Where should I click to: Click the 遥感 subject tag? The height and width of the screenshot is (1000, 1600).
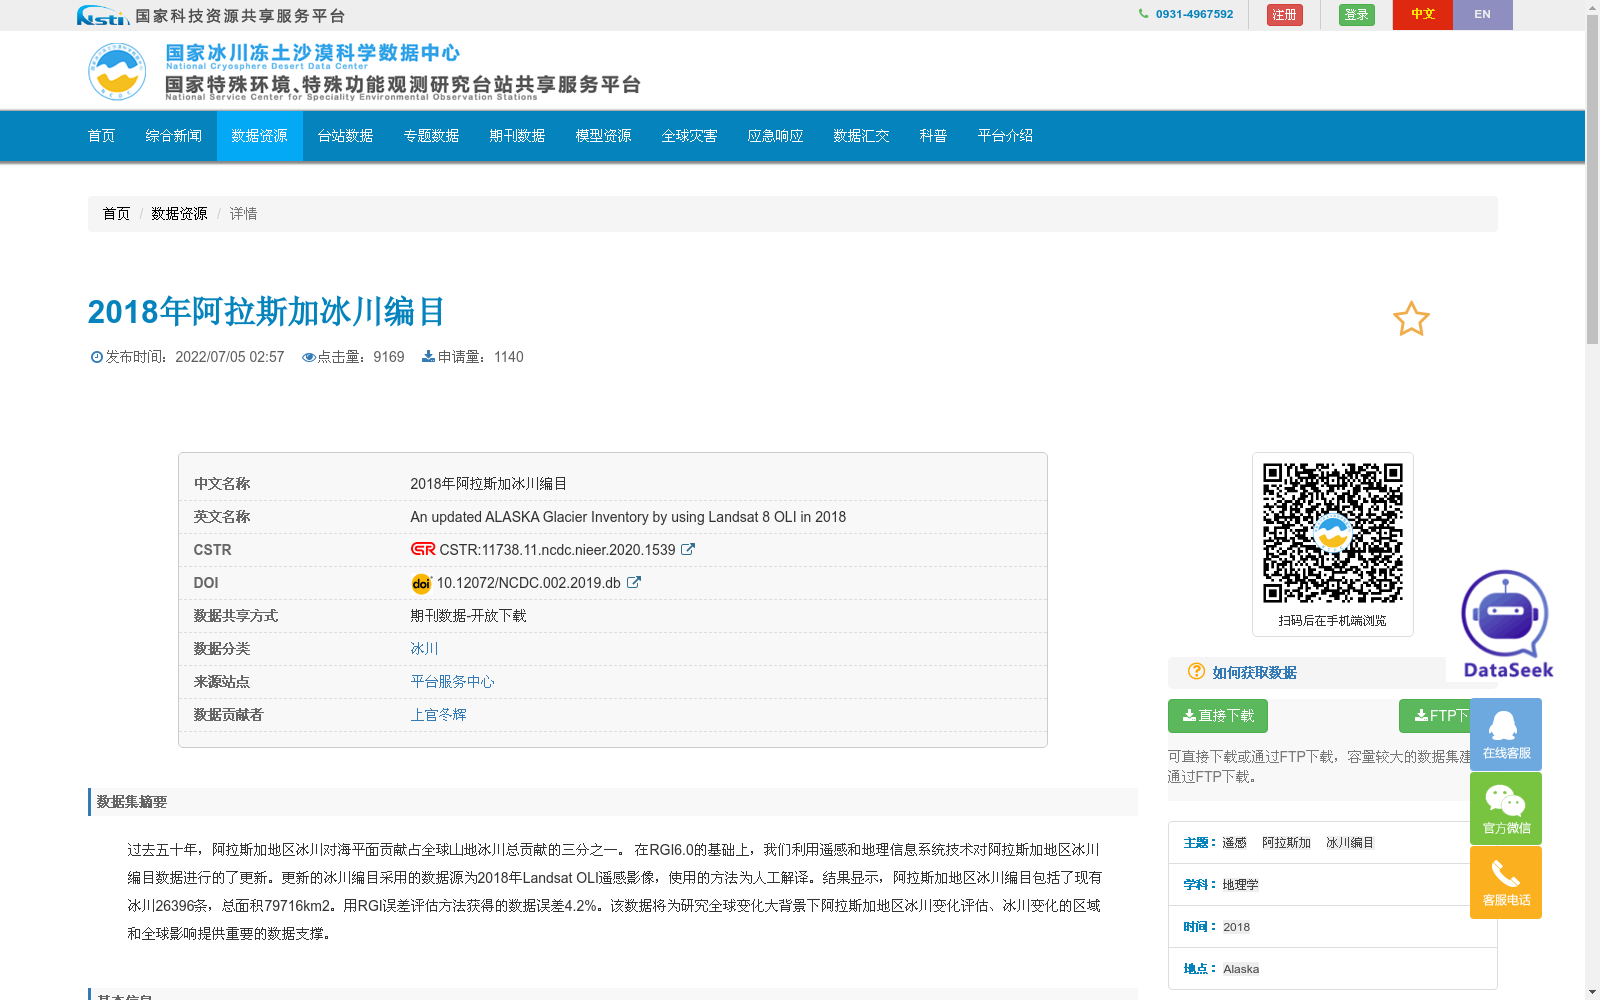(1235, 843)
